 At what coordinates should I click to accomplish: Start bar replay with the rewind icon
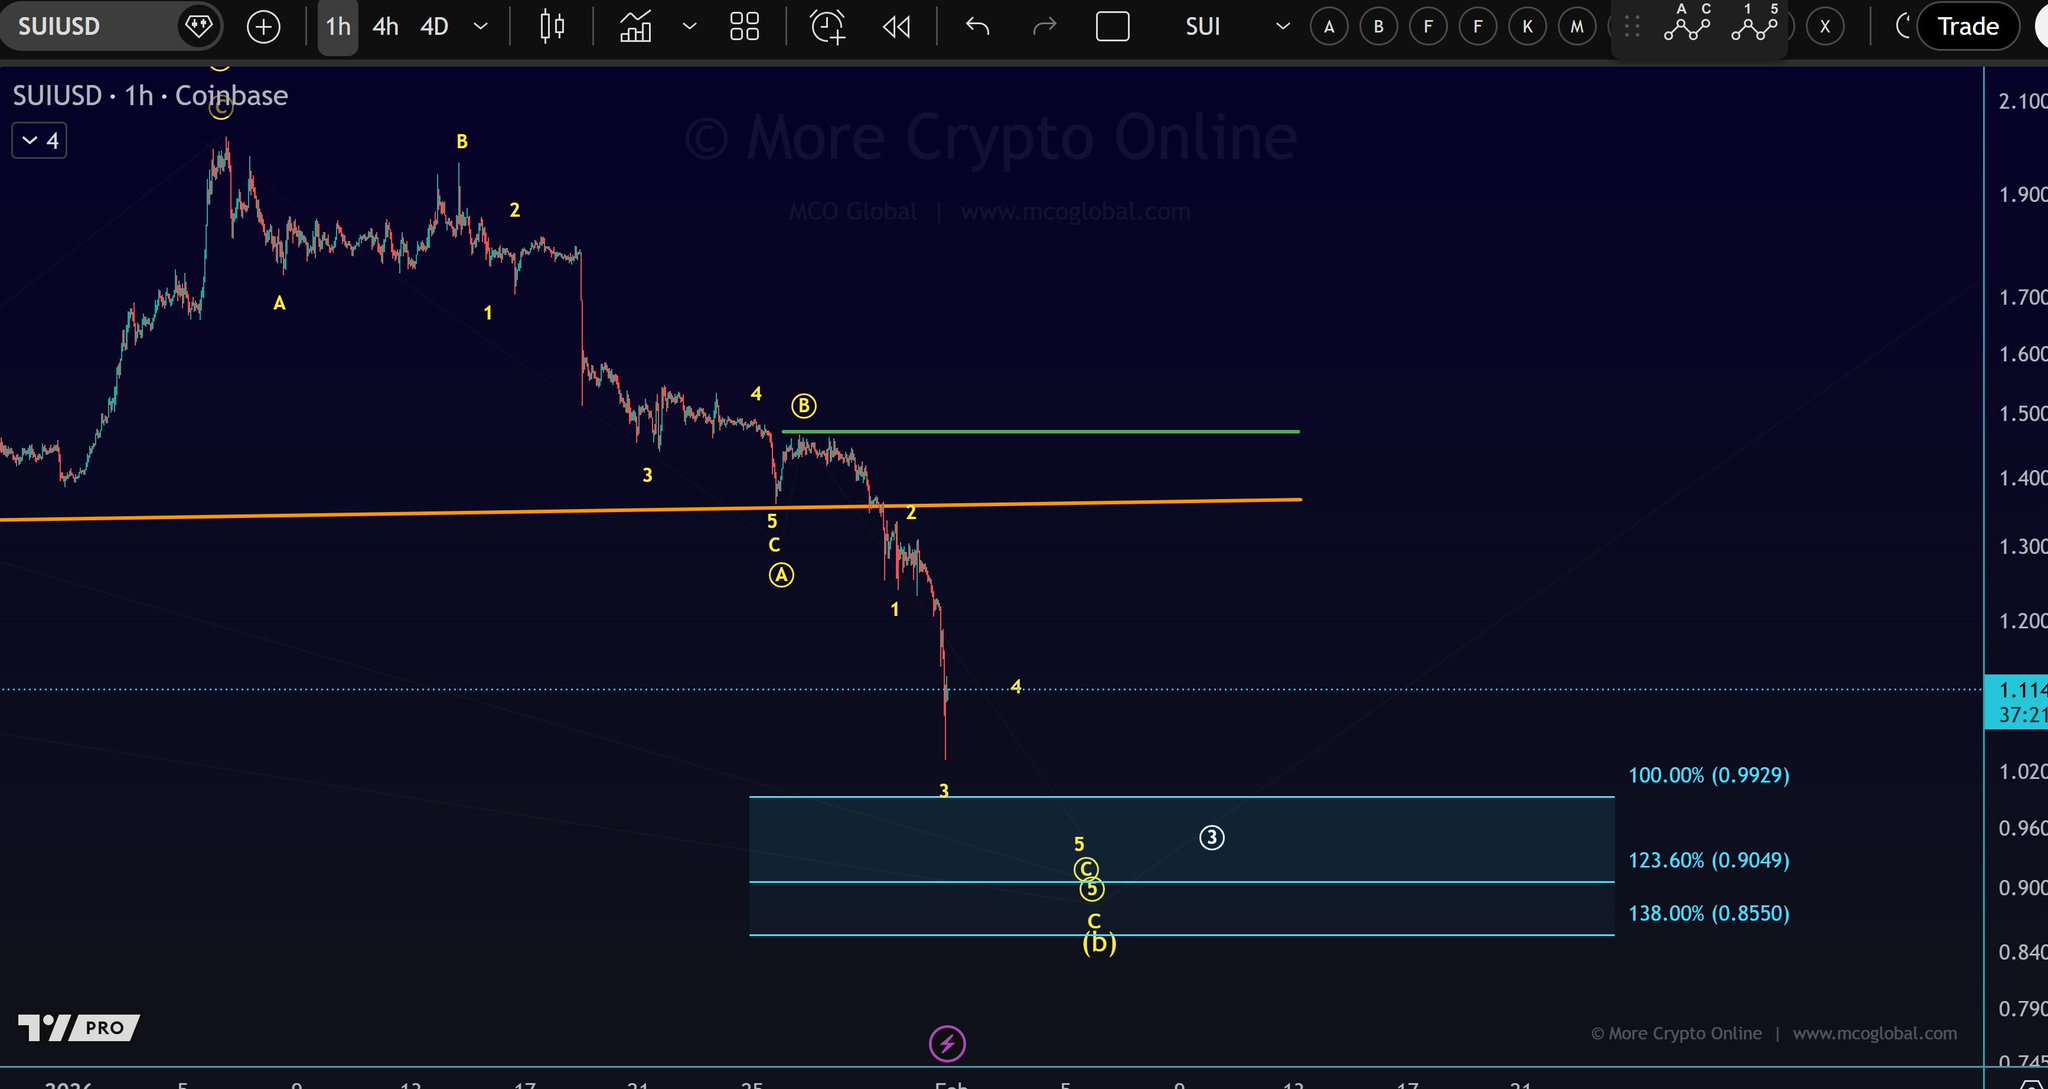coord(897,27)
